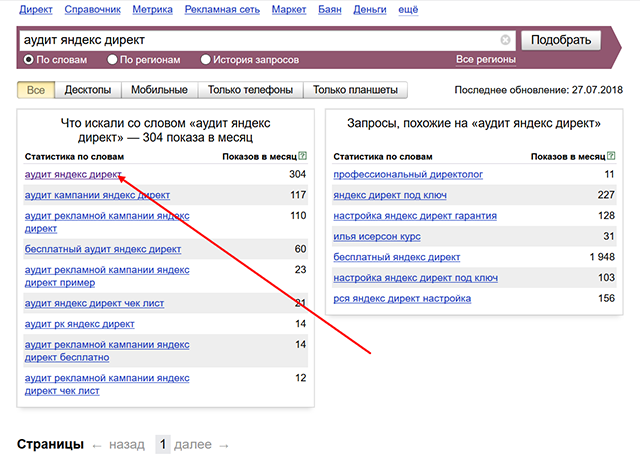Open the 'Деньги' top navigation link
Screen dimensions: 640x464
pyautogui.click(x=370, y=9)
